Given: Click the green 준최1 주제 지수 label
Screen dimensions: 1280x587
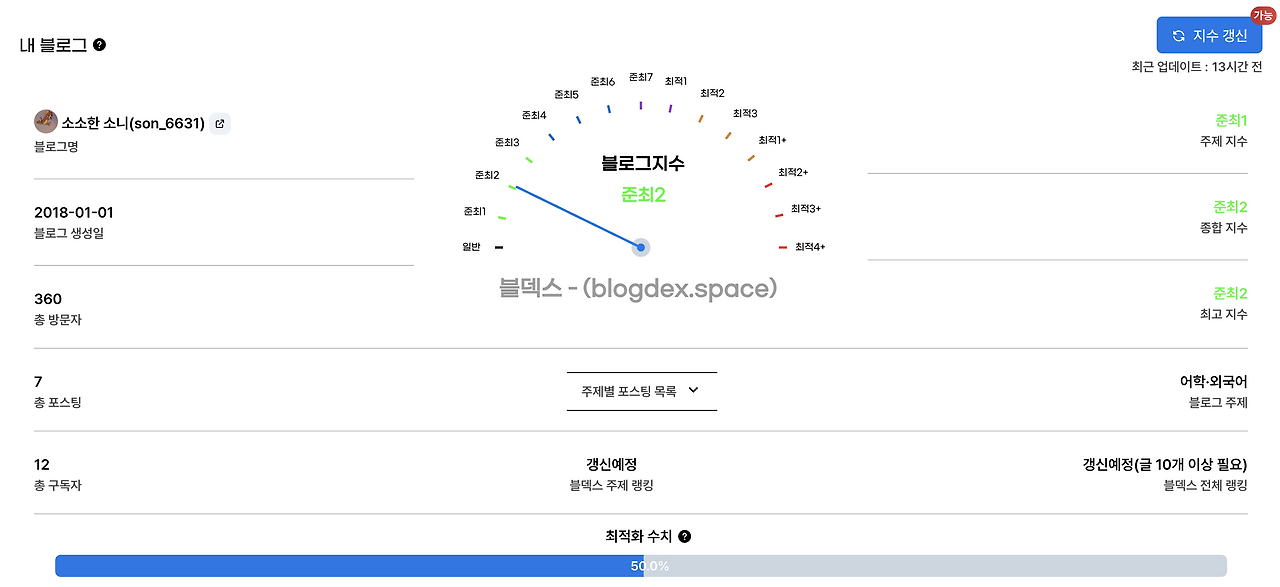Looking at the screenshot, I should click(1229, 120).
